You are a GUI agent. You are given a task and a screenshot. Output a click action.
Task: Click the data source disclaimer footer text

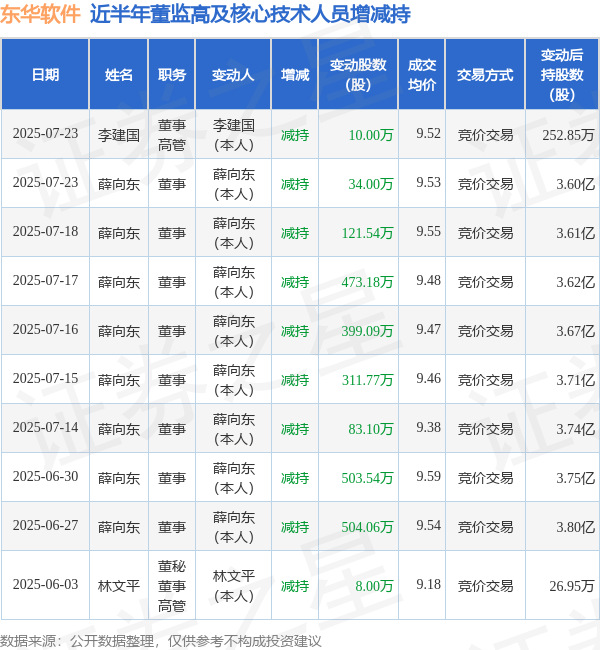pos(160,641)
